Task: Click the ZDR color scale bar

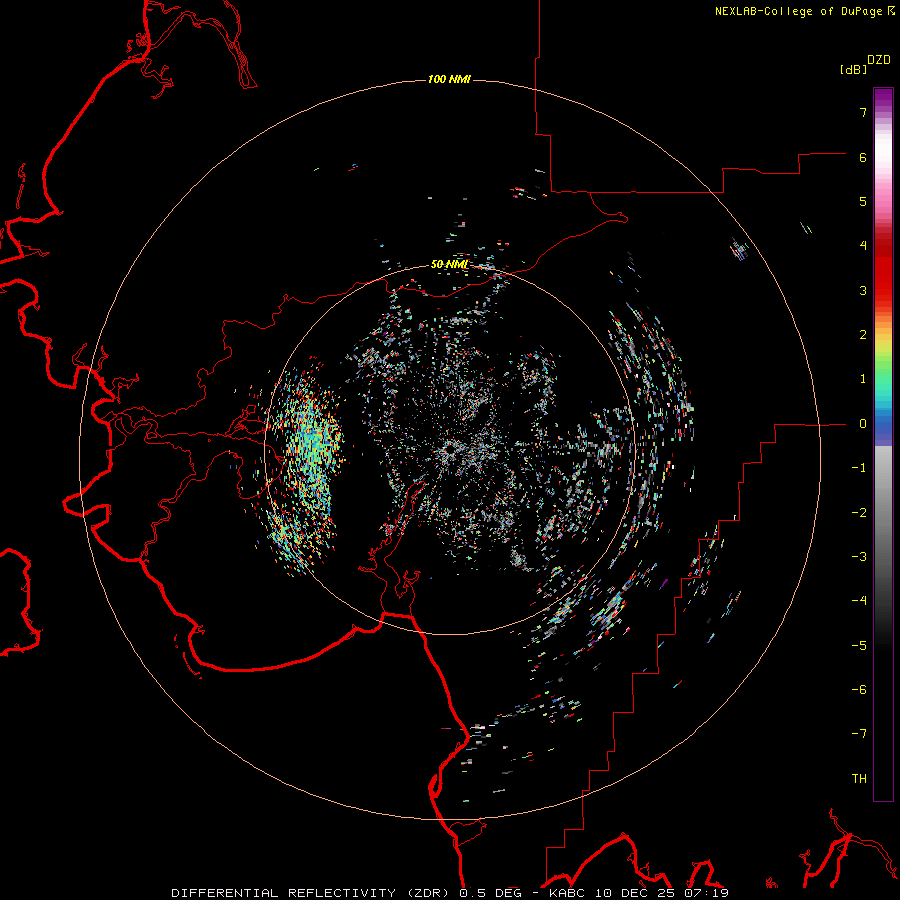Action: [883, 444]
